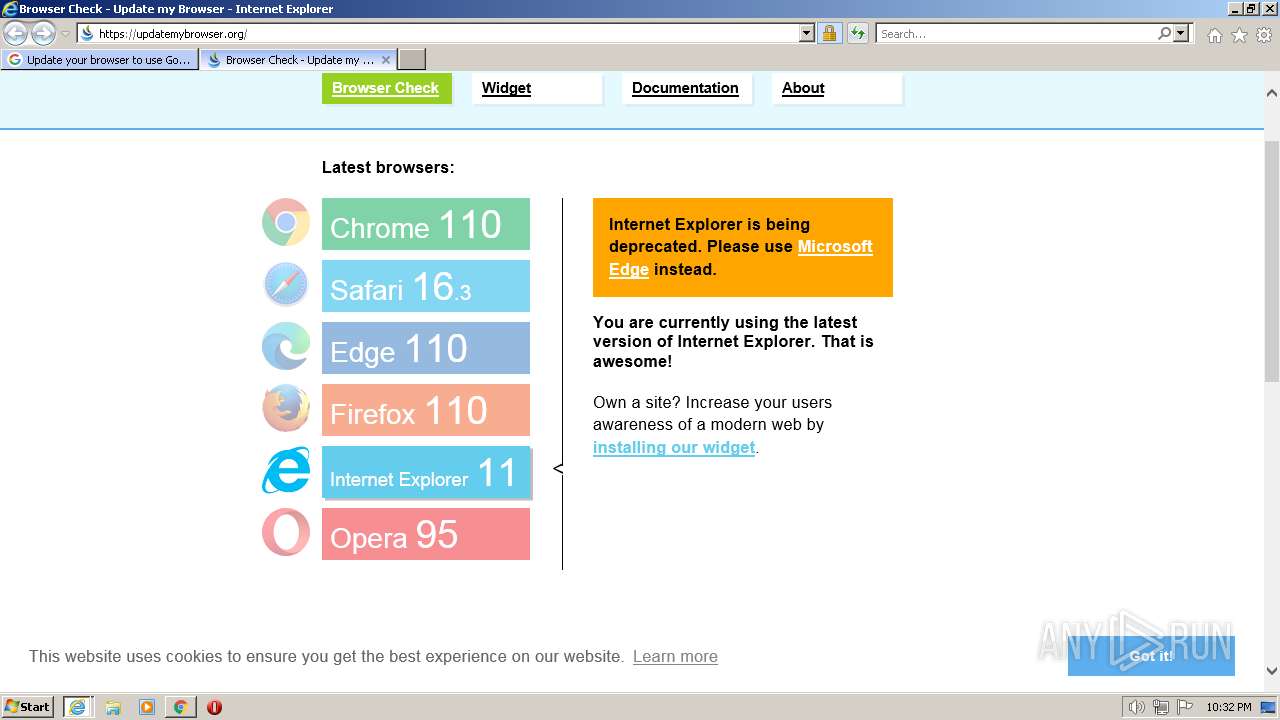Select the Safari 16.3 tile
1280x720 pixels.
[x=426, y=286]
